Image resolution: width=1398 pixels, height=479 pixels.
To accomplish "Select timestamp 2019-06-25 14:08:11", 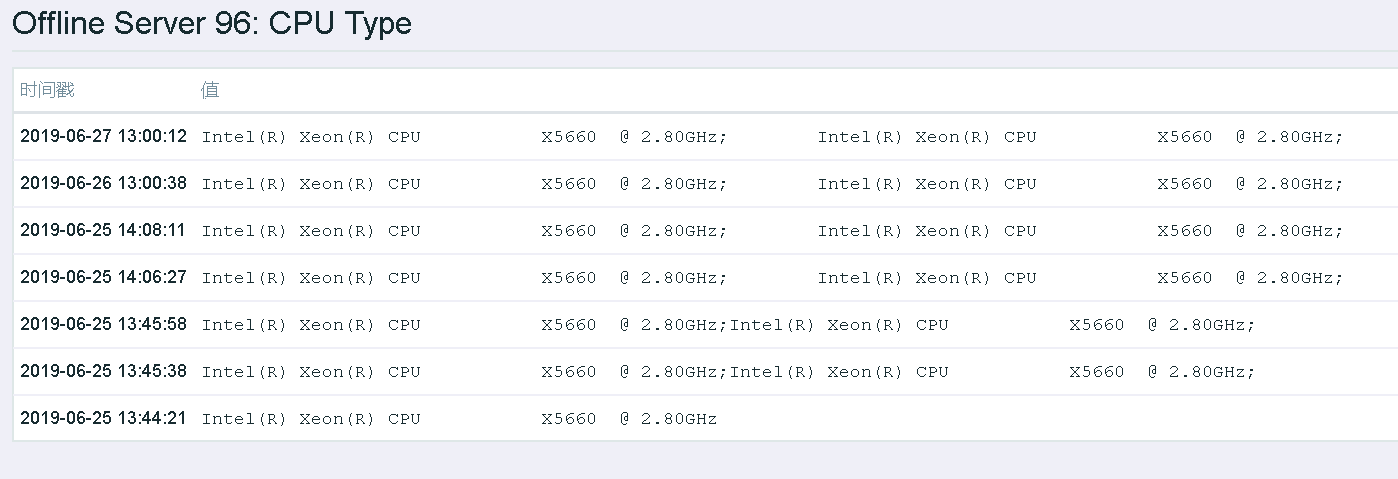I will (x=103, y=230).
